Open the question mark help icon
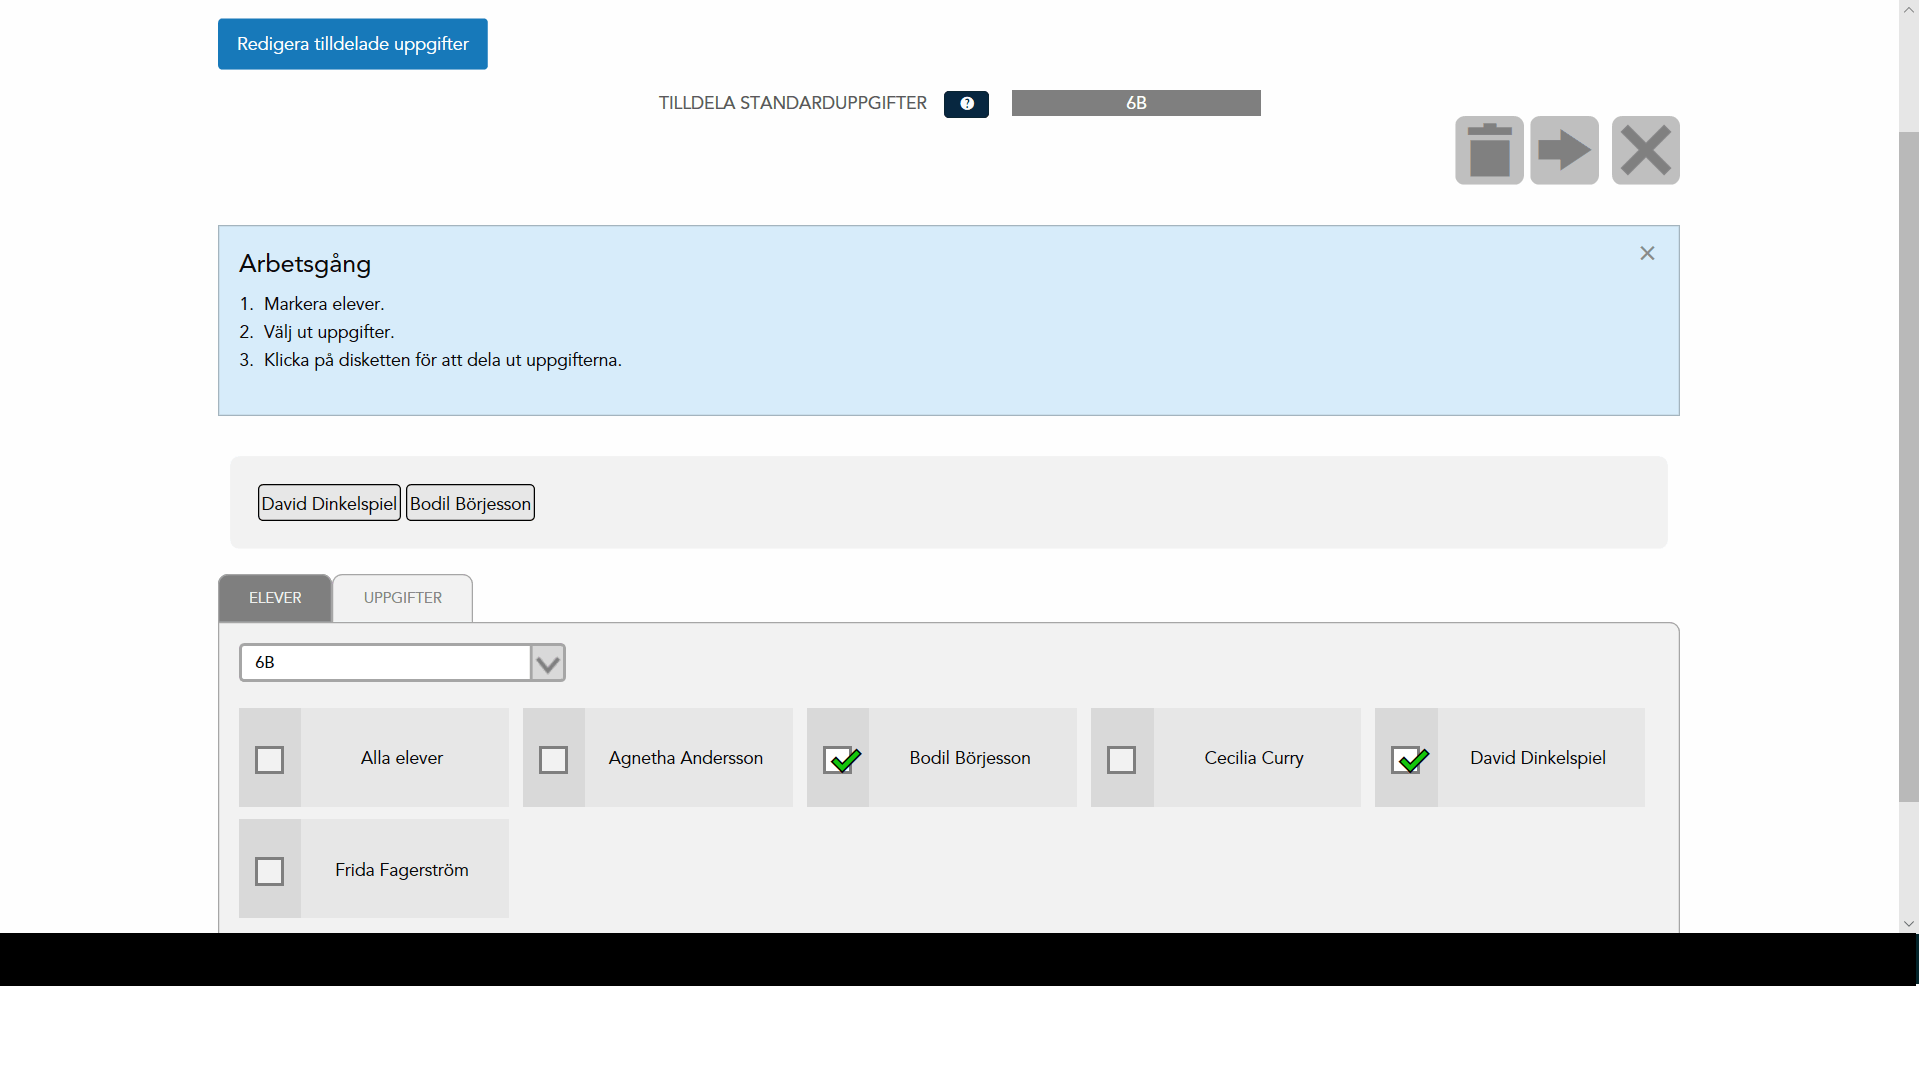 pos(966,104)
